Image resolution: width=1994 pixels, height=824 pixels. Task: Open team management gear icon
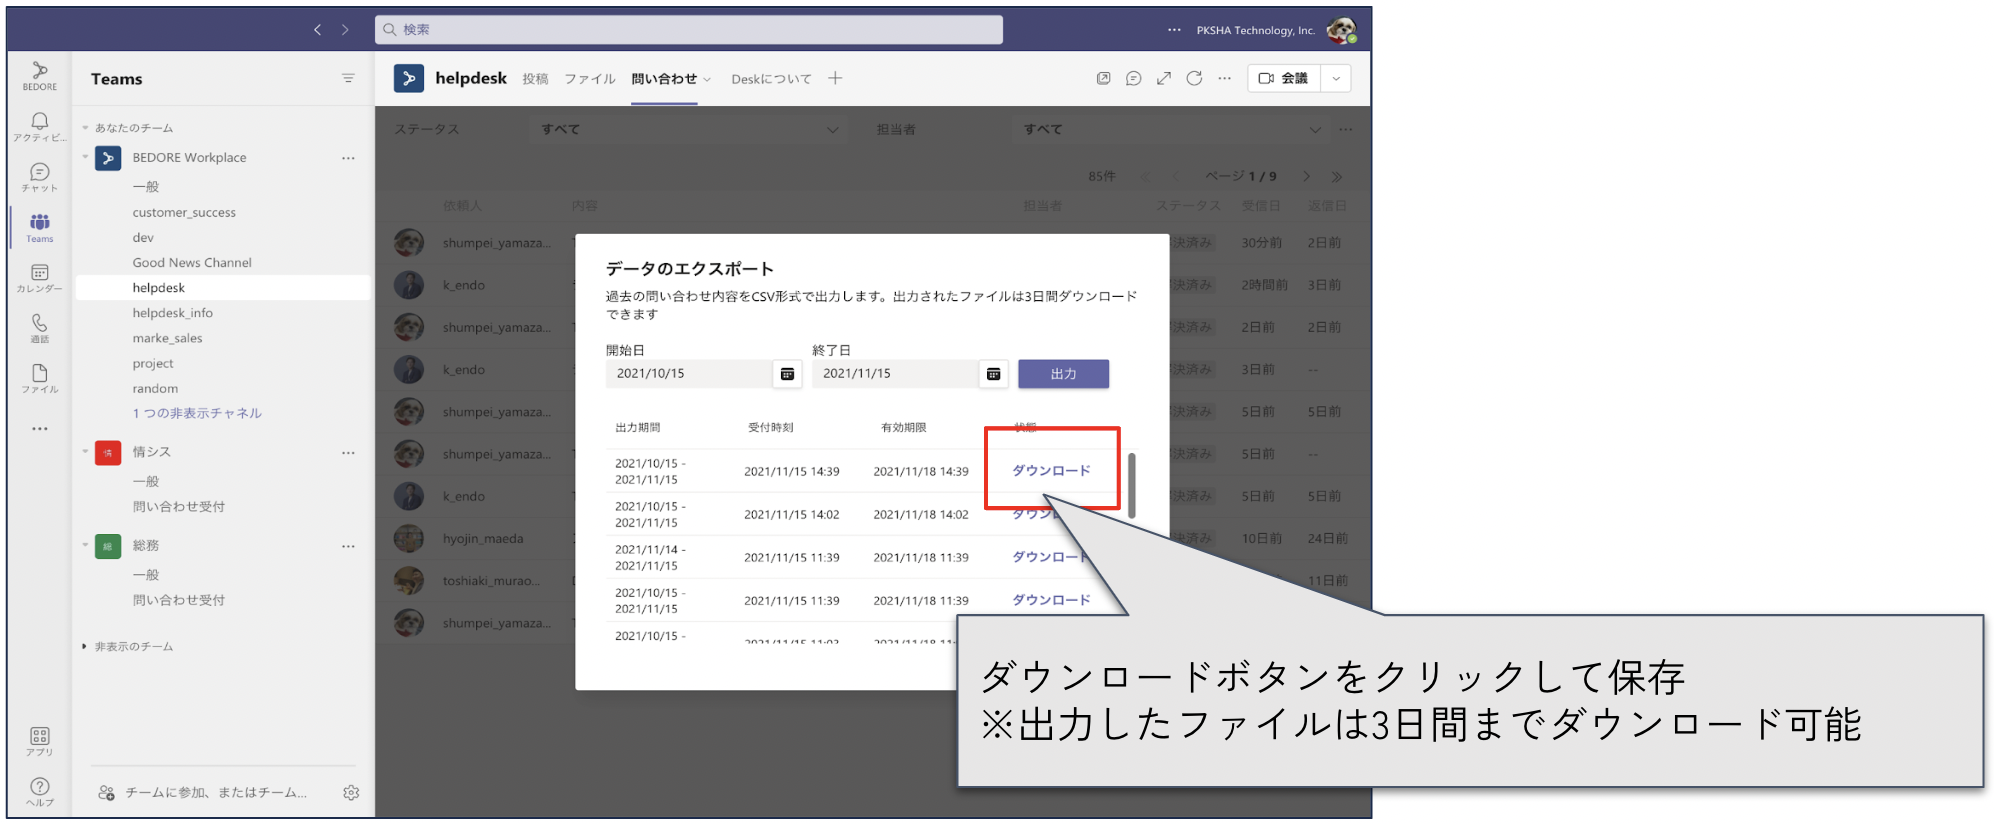[351, 793]
